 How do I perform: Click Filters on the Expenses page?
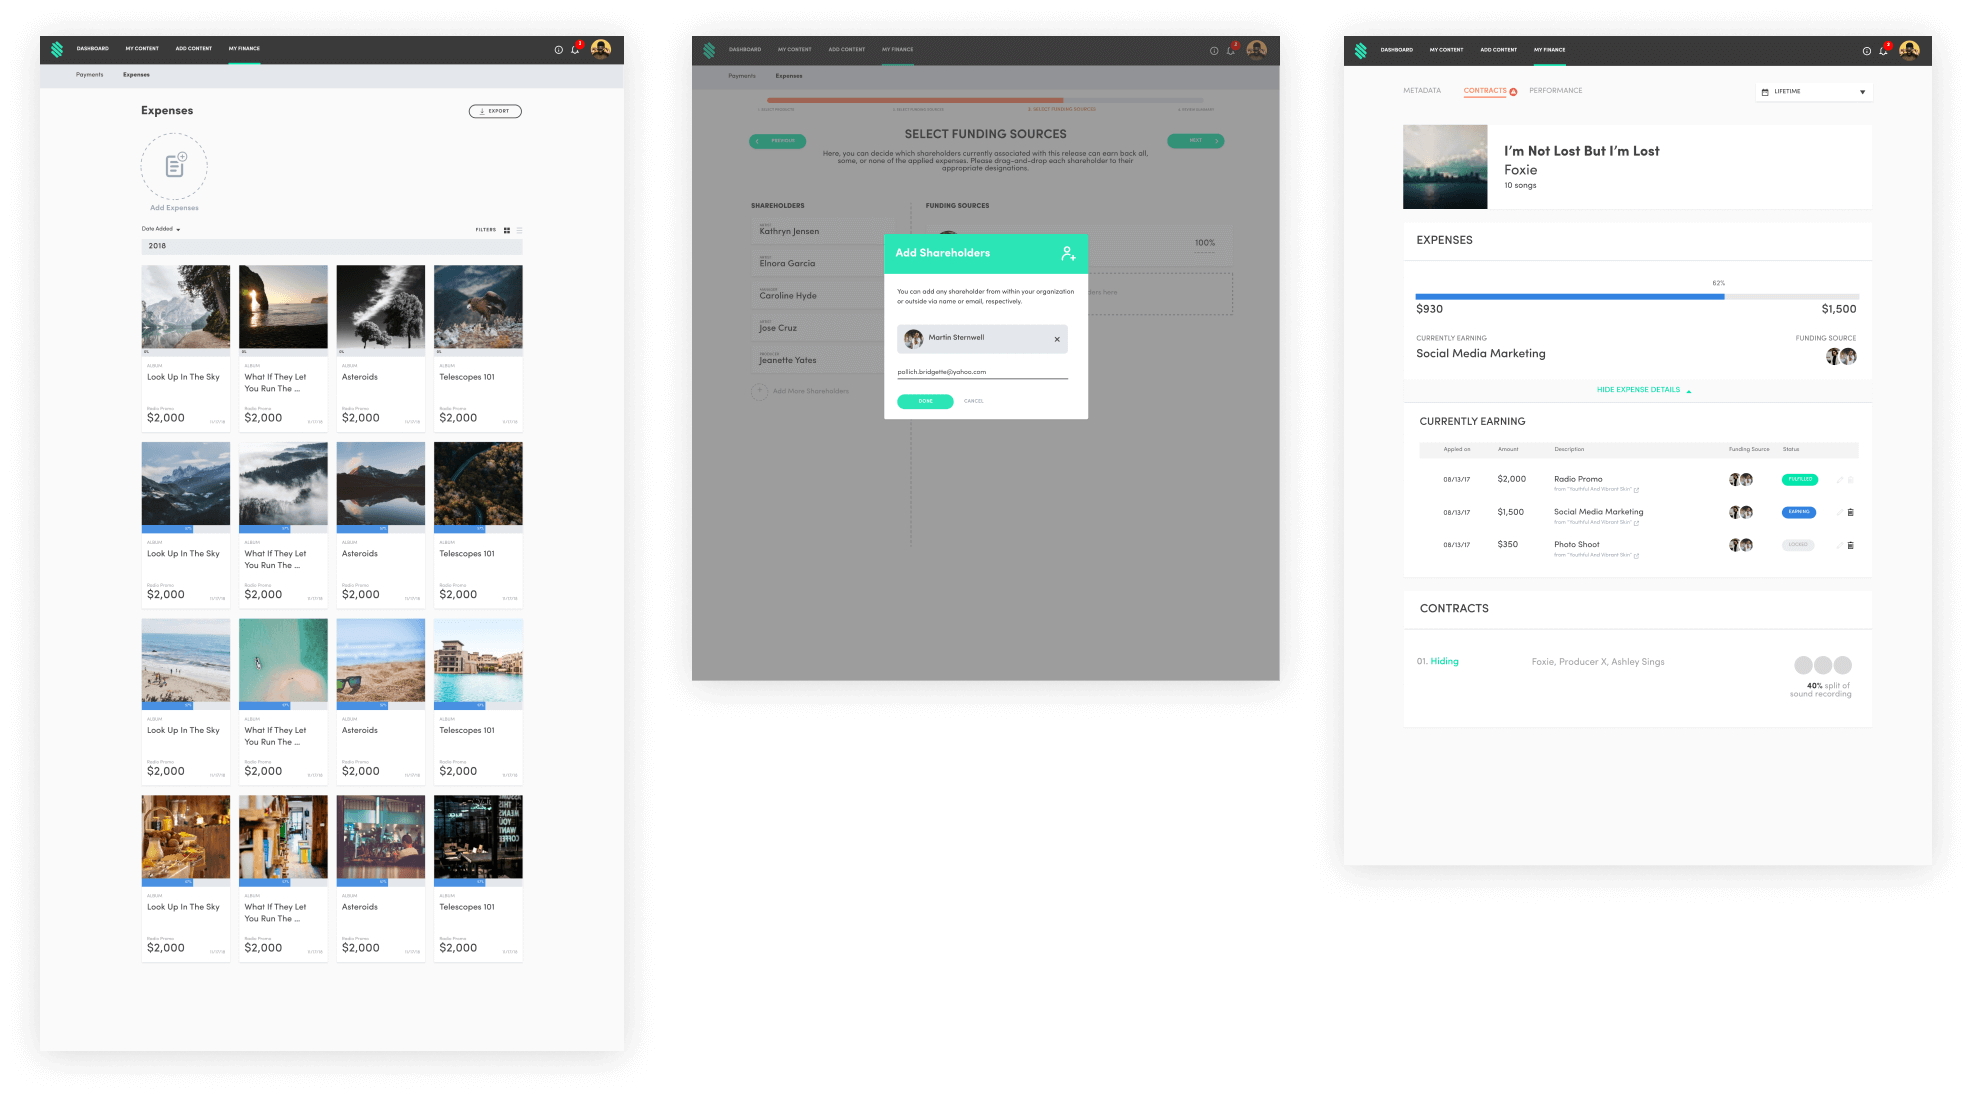click(x=486, y=230)
